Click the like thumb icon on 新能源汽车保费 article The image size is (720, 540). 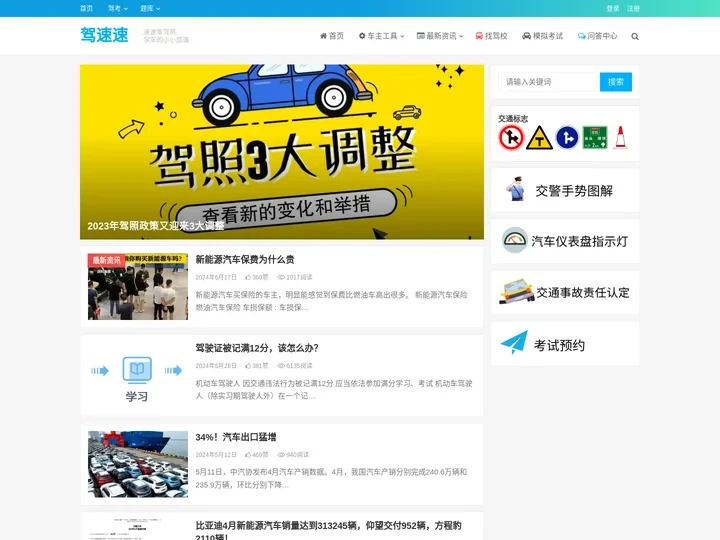tap(248, 277)
